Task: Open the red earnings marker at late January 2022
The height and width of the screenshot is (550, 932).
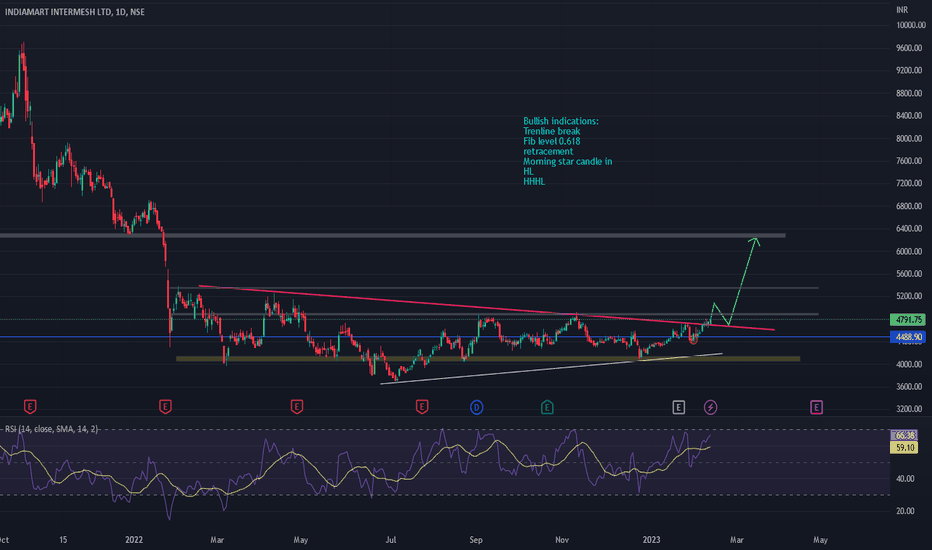Action: (165, 407)
